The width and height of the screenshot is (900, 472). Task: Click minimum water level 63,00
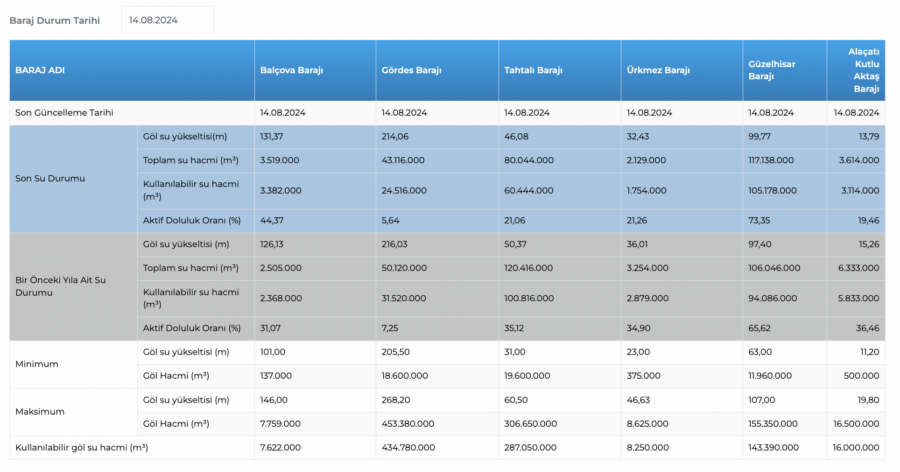pyautogui.click(x=760, y=352)
